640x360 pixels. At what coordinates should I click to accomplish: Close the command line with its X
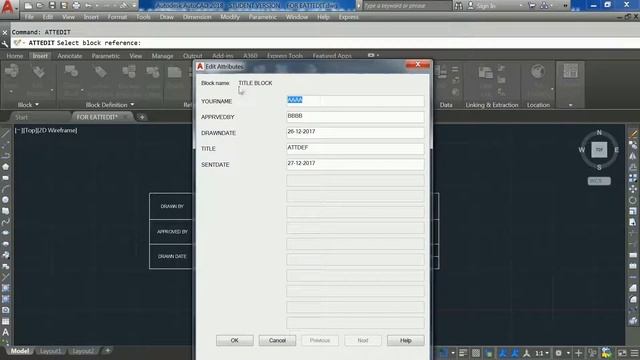(4, 32)
